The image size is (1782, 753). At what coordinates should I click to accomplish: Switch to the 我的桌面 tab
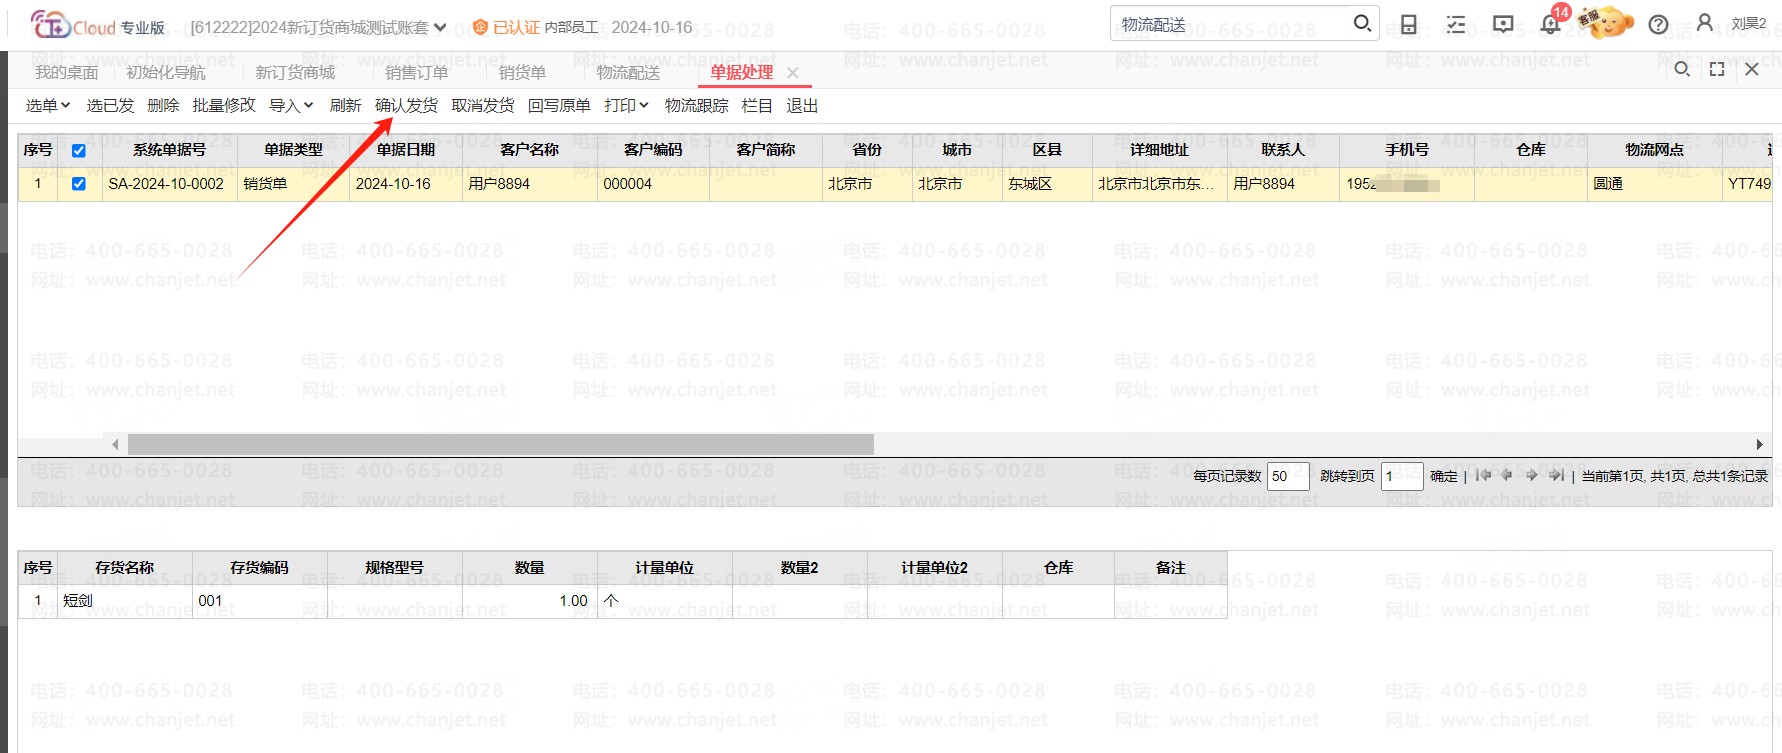click(67, 73)
